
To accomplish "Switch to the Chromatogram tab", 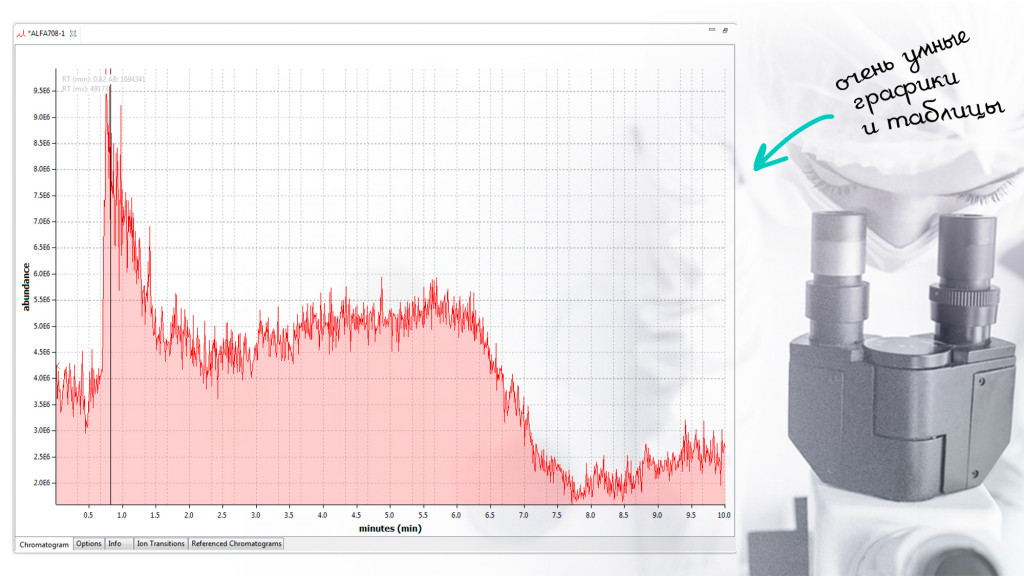I will click(44, 544).
